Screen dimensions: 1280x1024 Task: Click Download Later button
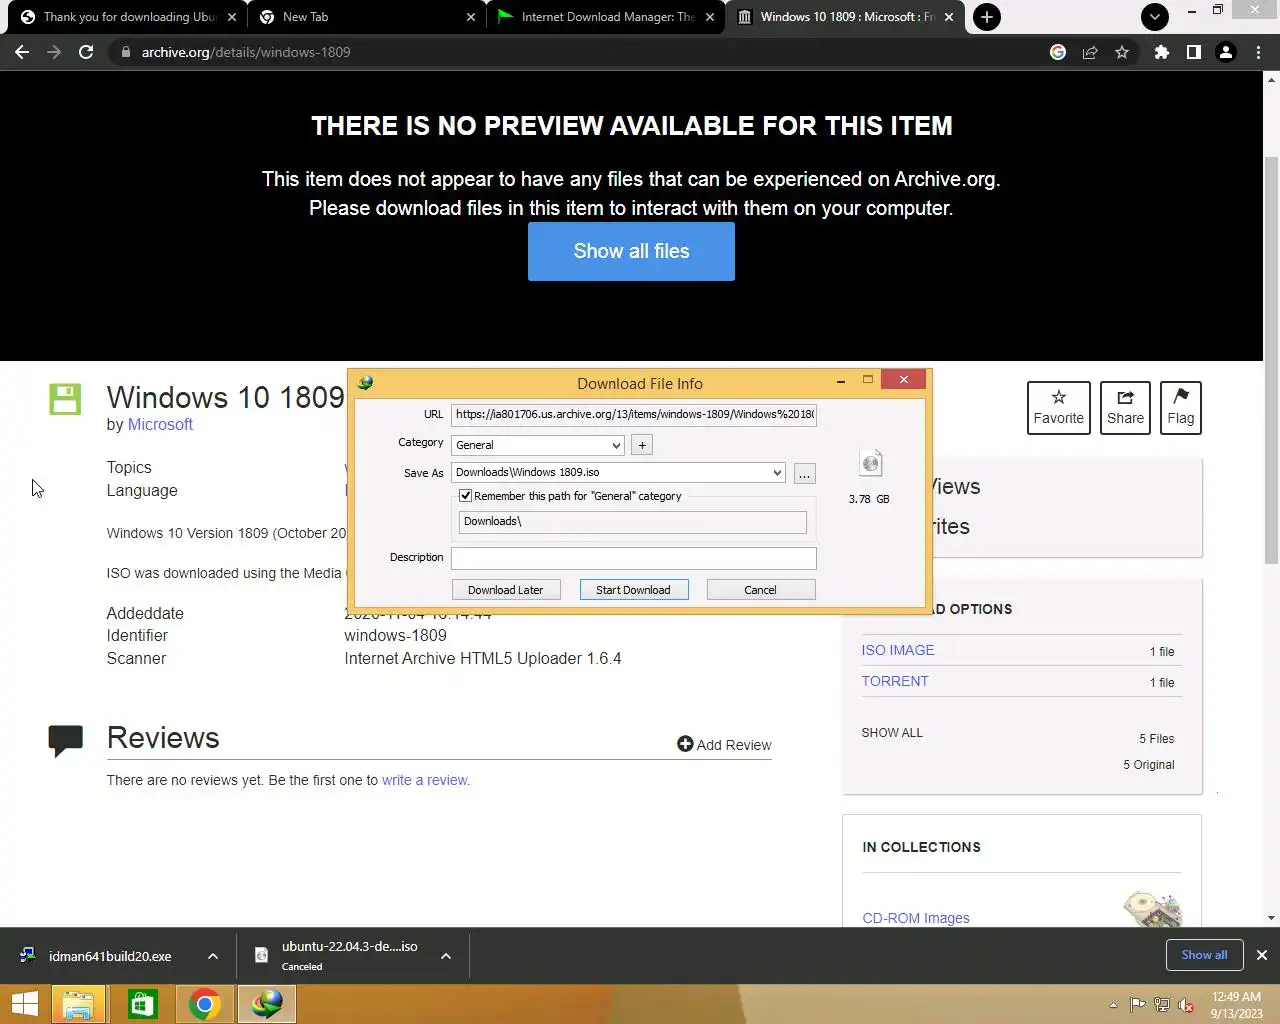506,590
